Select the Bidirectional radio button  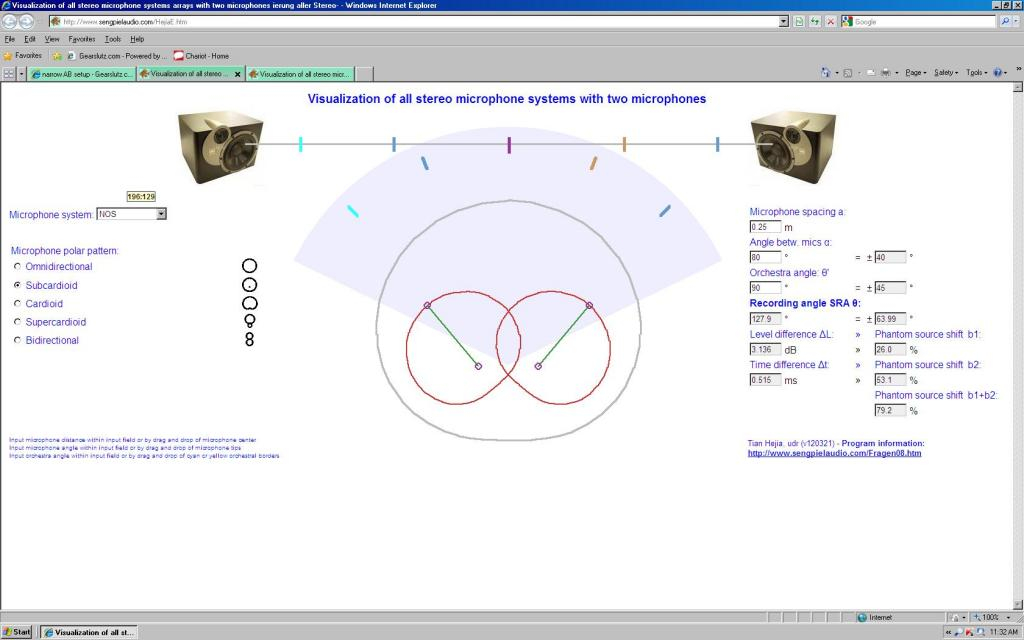17,341
